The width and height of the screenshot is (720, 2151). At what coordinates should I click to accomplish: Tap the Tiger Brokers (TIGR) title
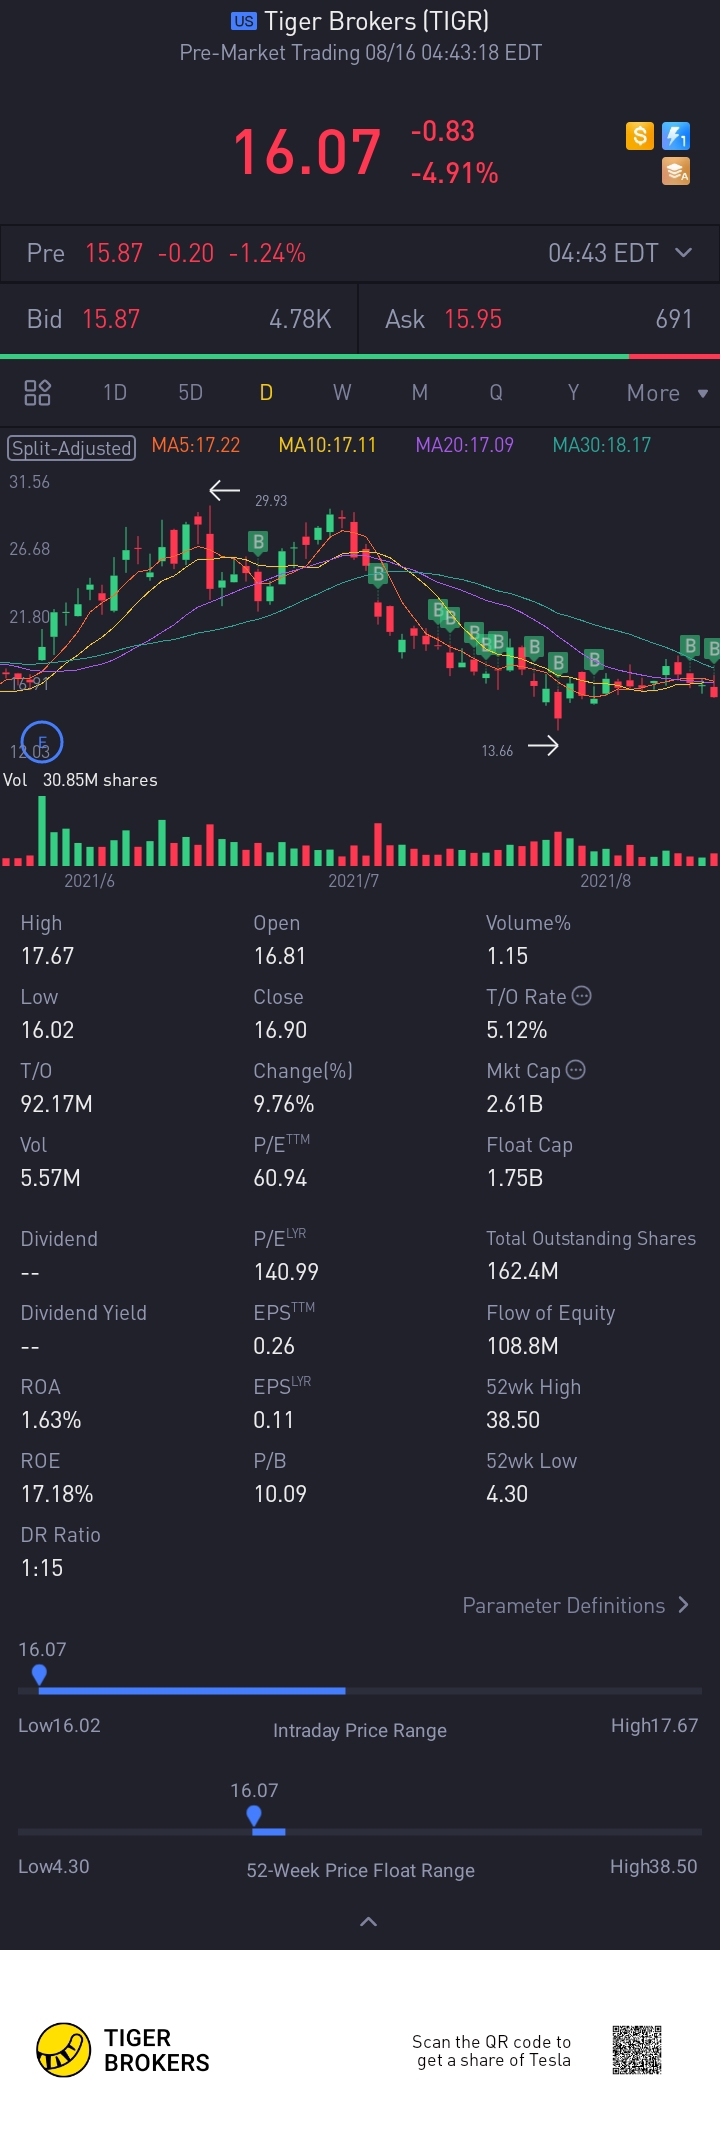[376, 21]
